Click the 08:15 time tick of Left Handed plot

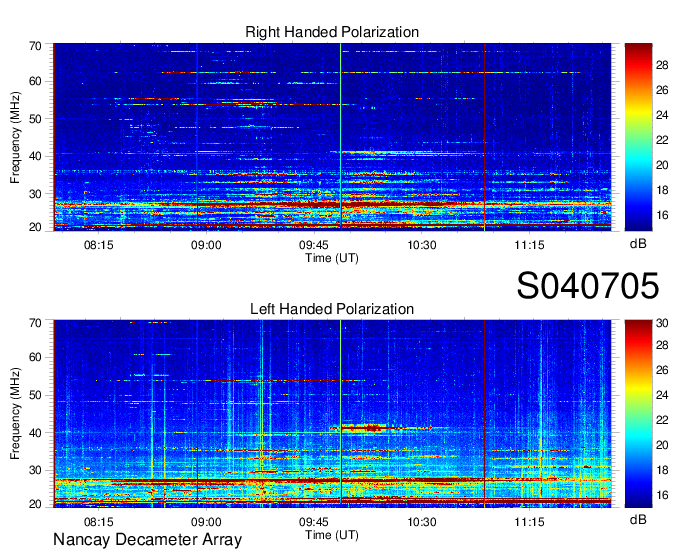98,522
